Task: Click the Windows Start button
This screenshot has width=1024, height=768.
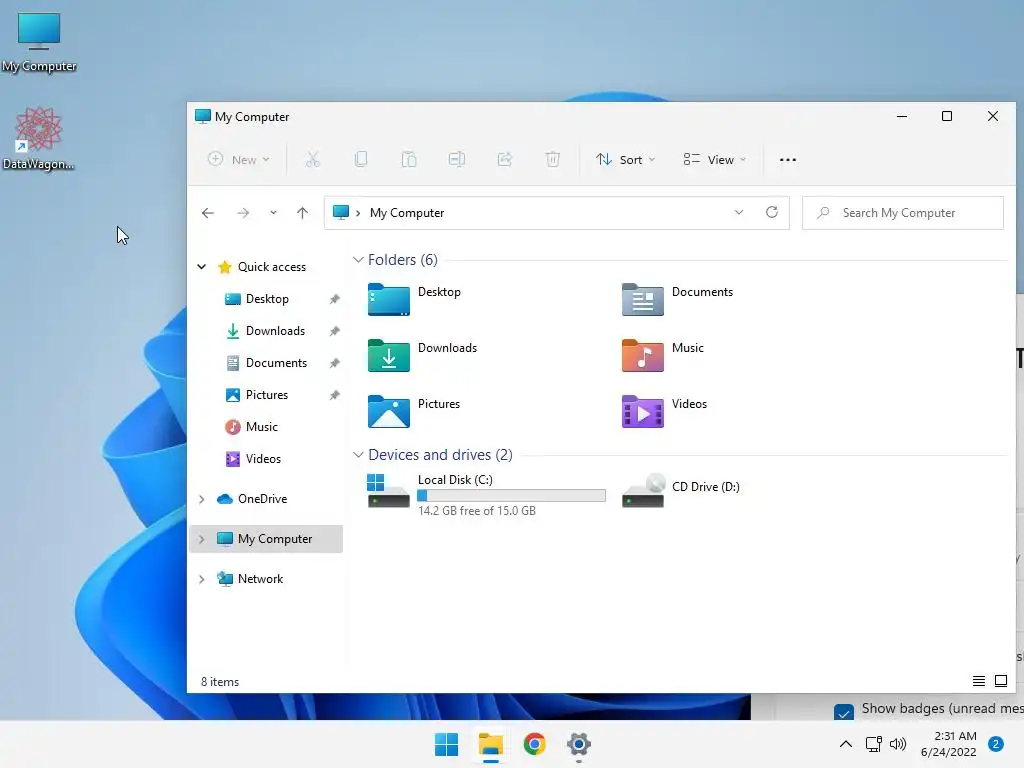Action: click(x=447, y=744)
